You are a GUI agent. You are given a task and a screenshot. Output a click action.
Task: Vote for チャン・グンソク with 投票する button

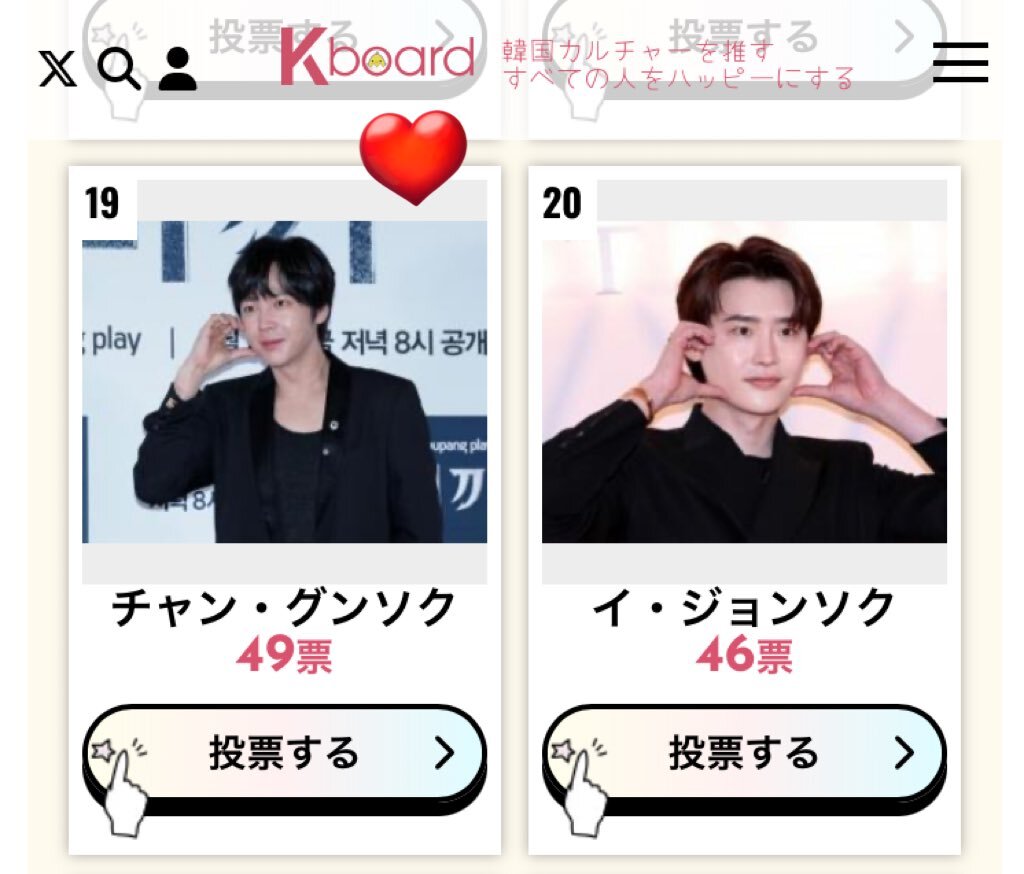click(285, 759)
